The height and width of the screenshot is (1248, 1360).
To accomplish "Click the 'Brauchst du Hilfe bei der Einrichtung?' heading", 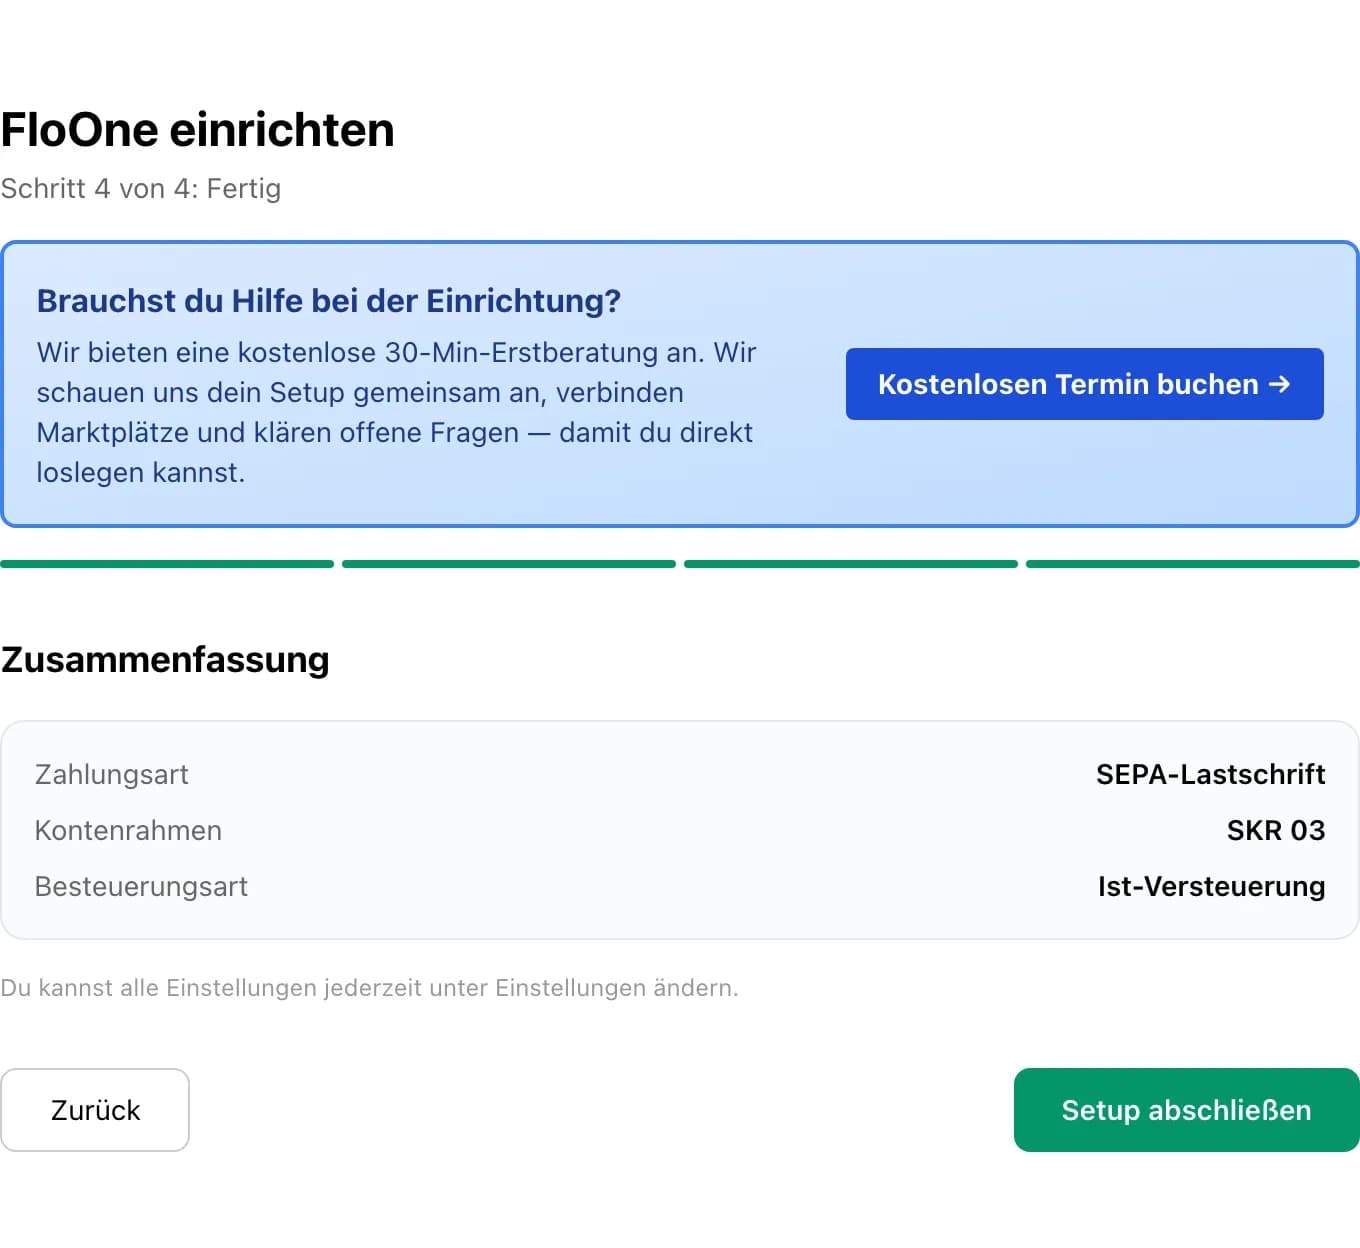I will tap(329, 300).
